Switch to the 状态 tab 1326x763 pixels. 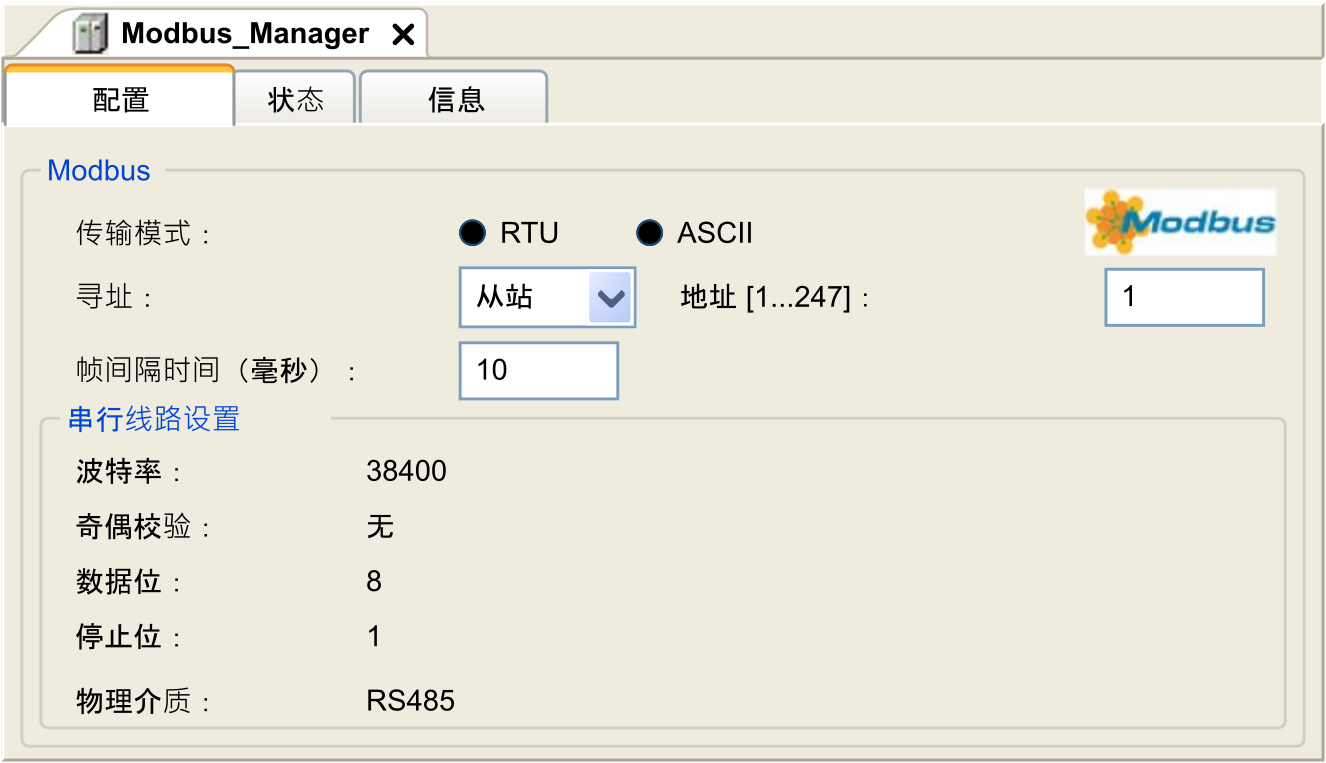tap(296, 100)
